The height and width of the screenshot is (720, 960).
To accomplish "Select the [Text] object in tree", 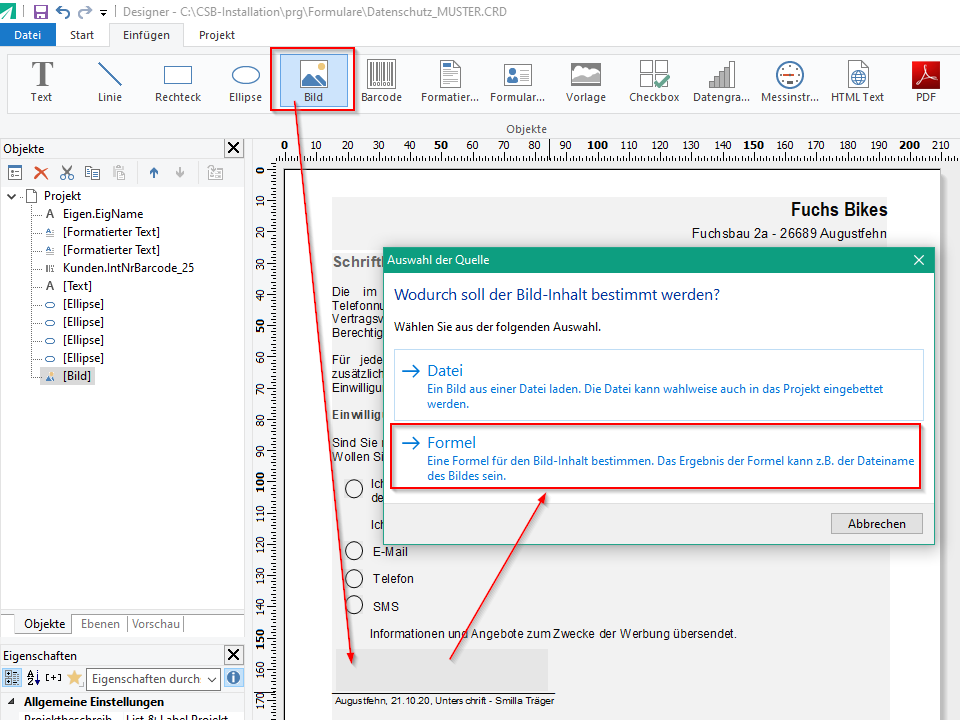I will coord(77,286).
